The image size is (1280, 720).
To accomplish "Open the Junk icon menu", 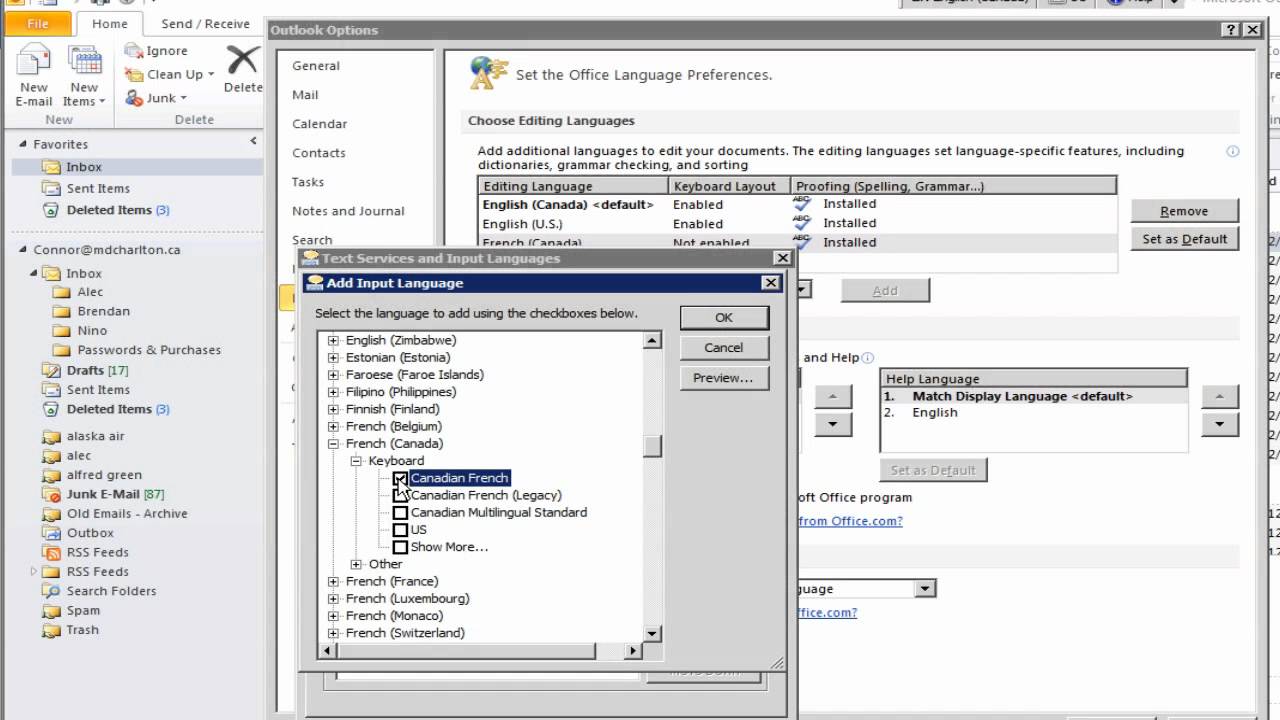I will (134, 98).
